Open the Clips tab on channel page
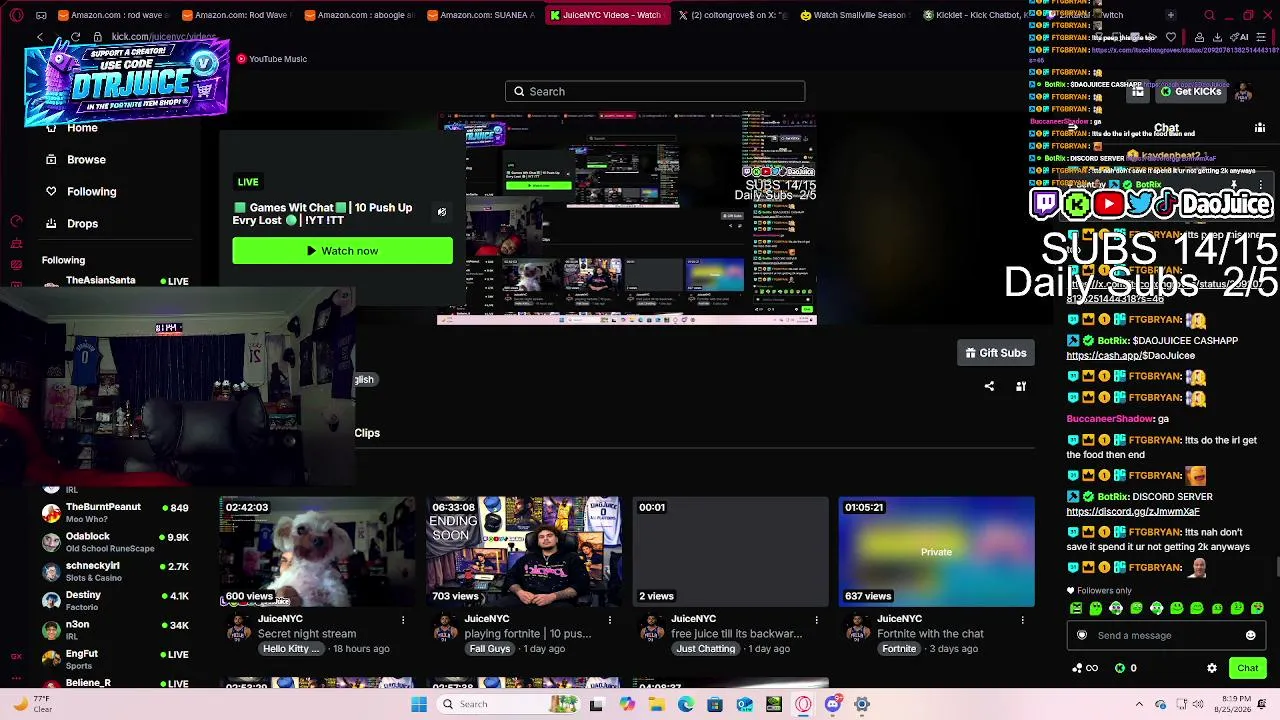 367,433
